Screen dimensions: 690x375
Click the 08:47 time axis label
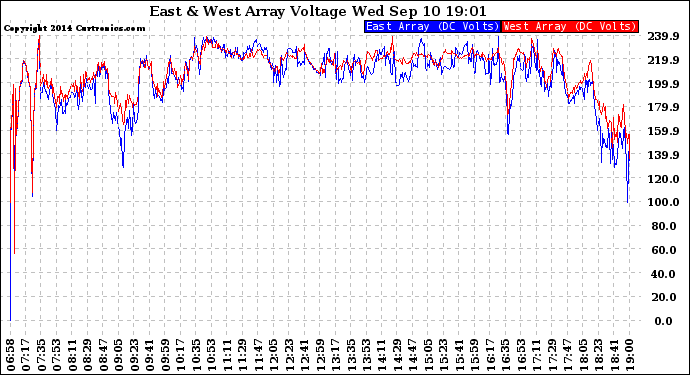104,355
